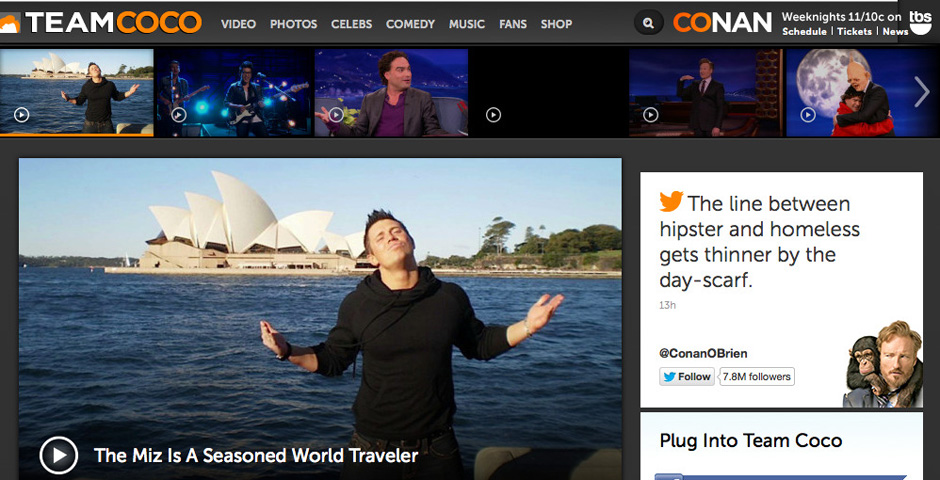Click the 7.8M followers count

pyautogui.click(x=757, y=377)
